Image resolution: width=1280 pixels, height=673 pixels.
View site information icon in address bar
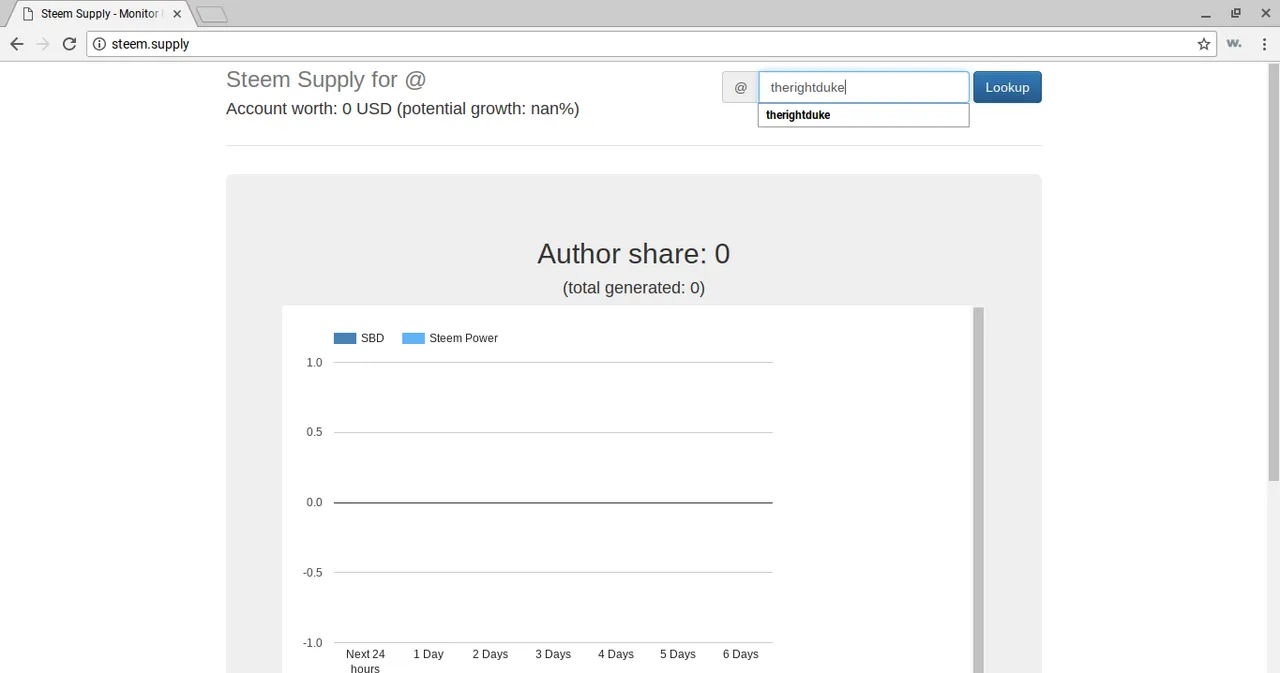tap(99, 44)
